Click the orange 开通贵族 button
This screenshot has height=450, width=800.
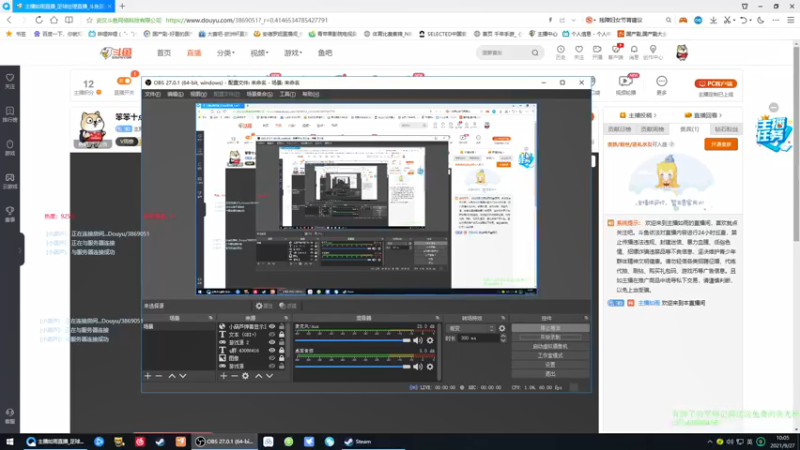[x=721, y=144]
